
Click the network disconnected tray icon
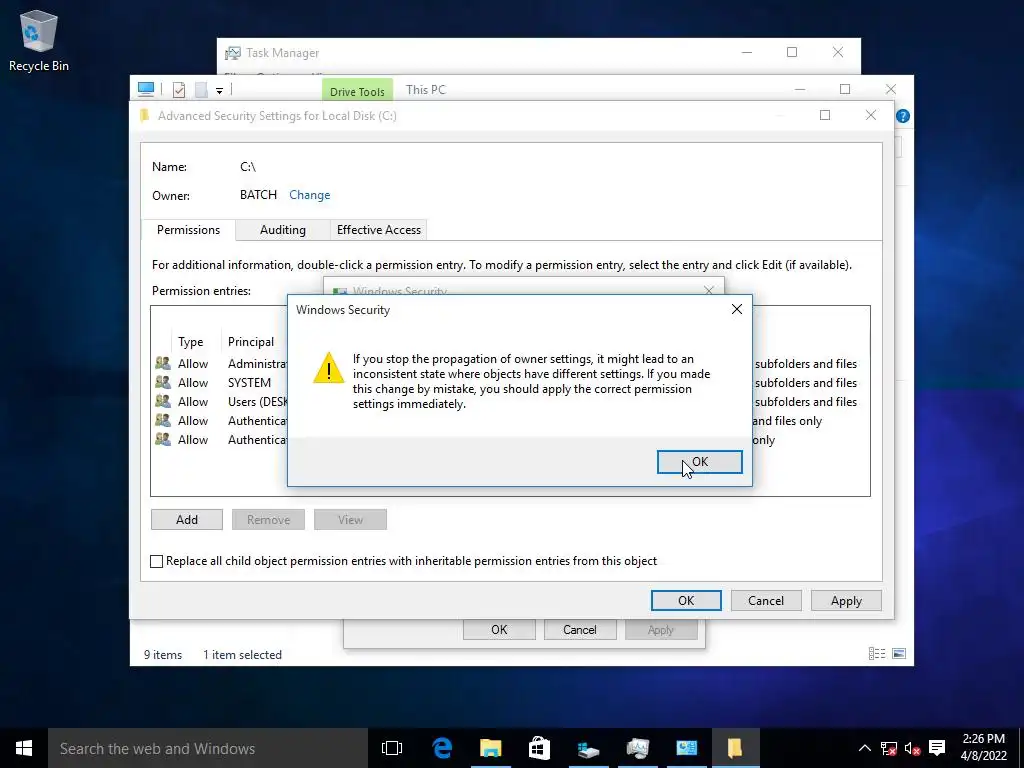click(x=889, y=748)
